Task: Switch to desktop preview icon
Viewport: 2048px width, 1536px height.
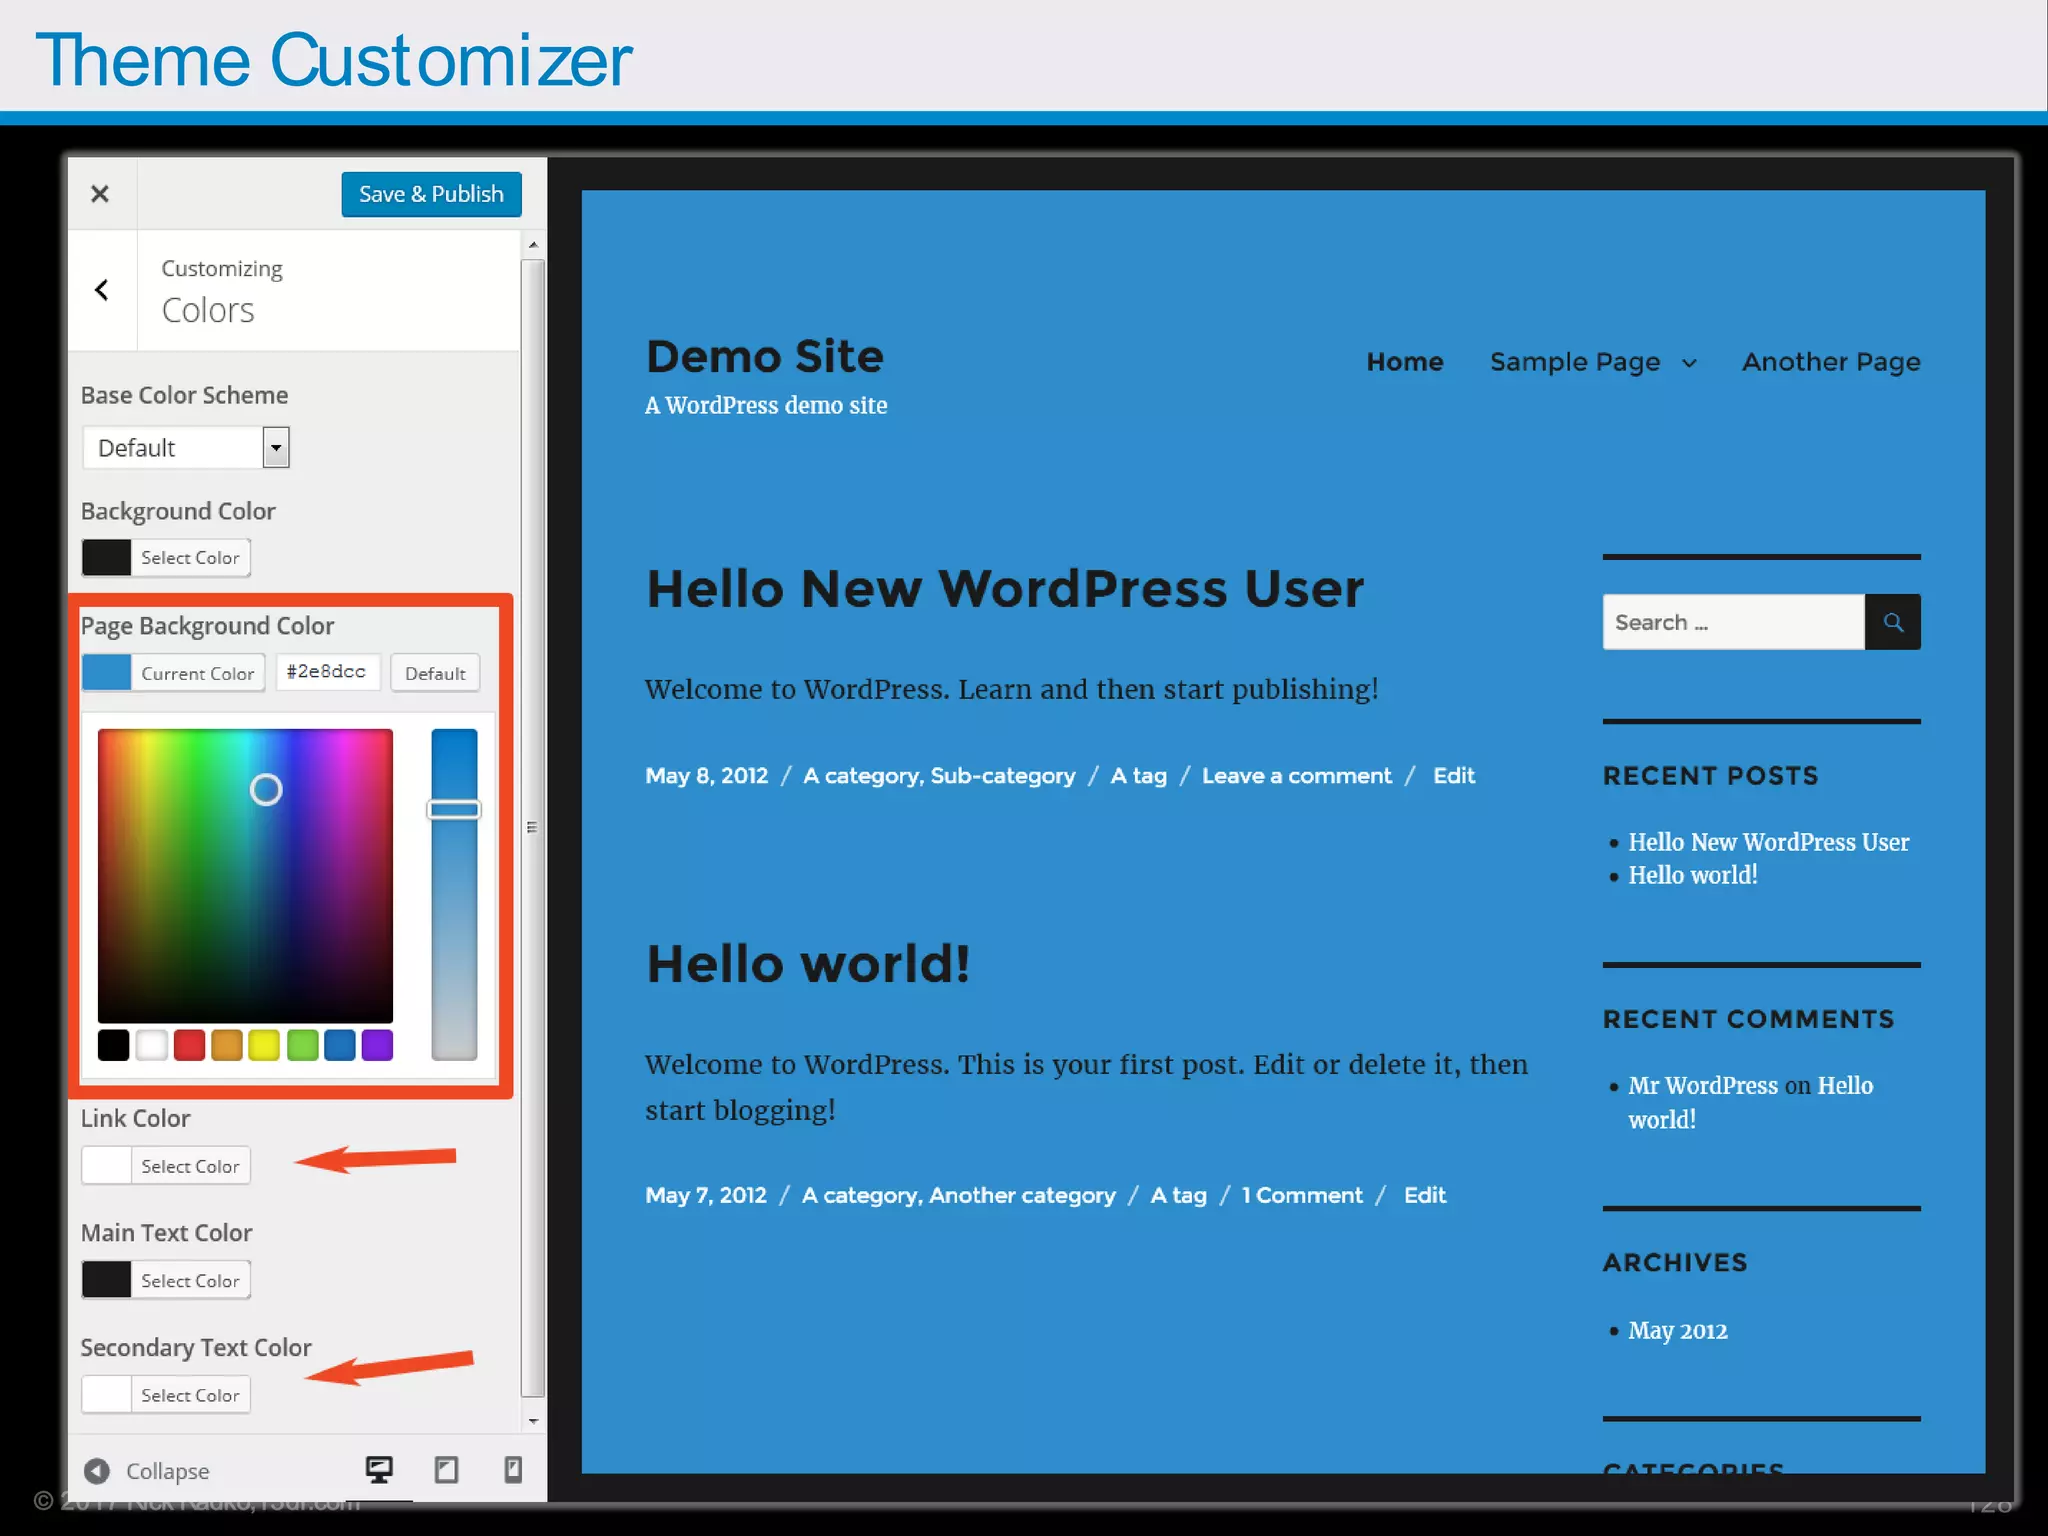Action: 379,1469
